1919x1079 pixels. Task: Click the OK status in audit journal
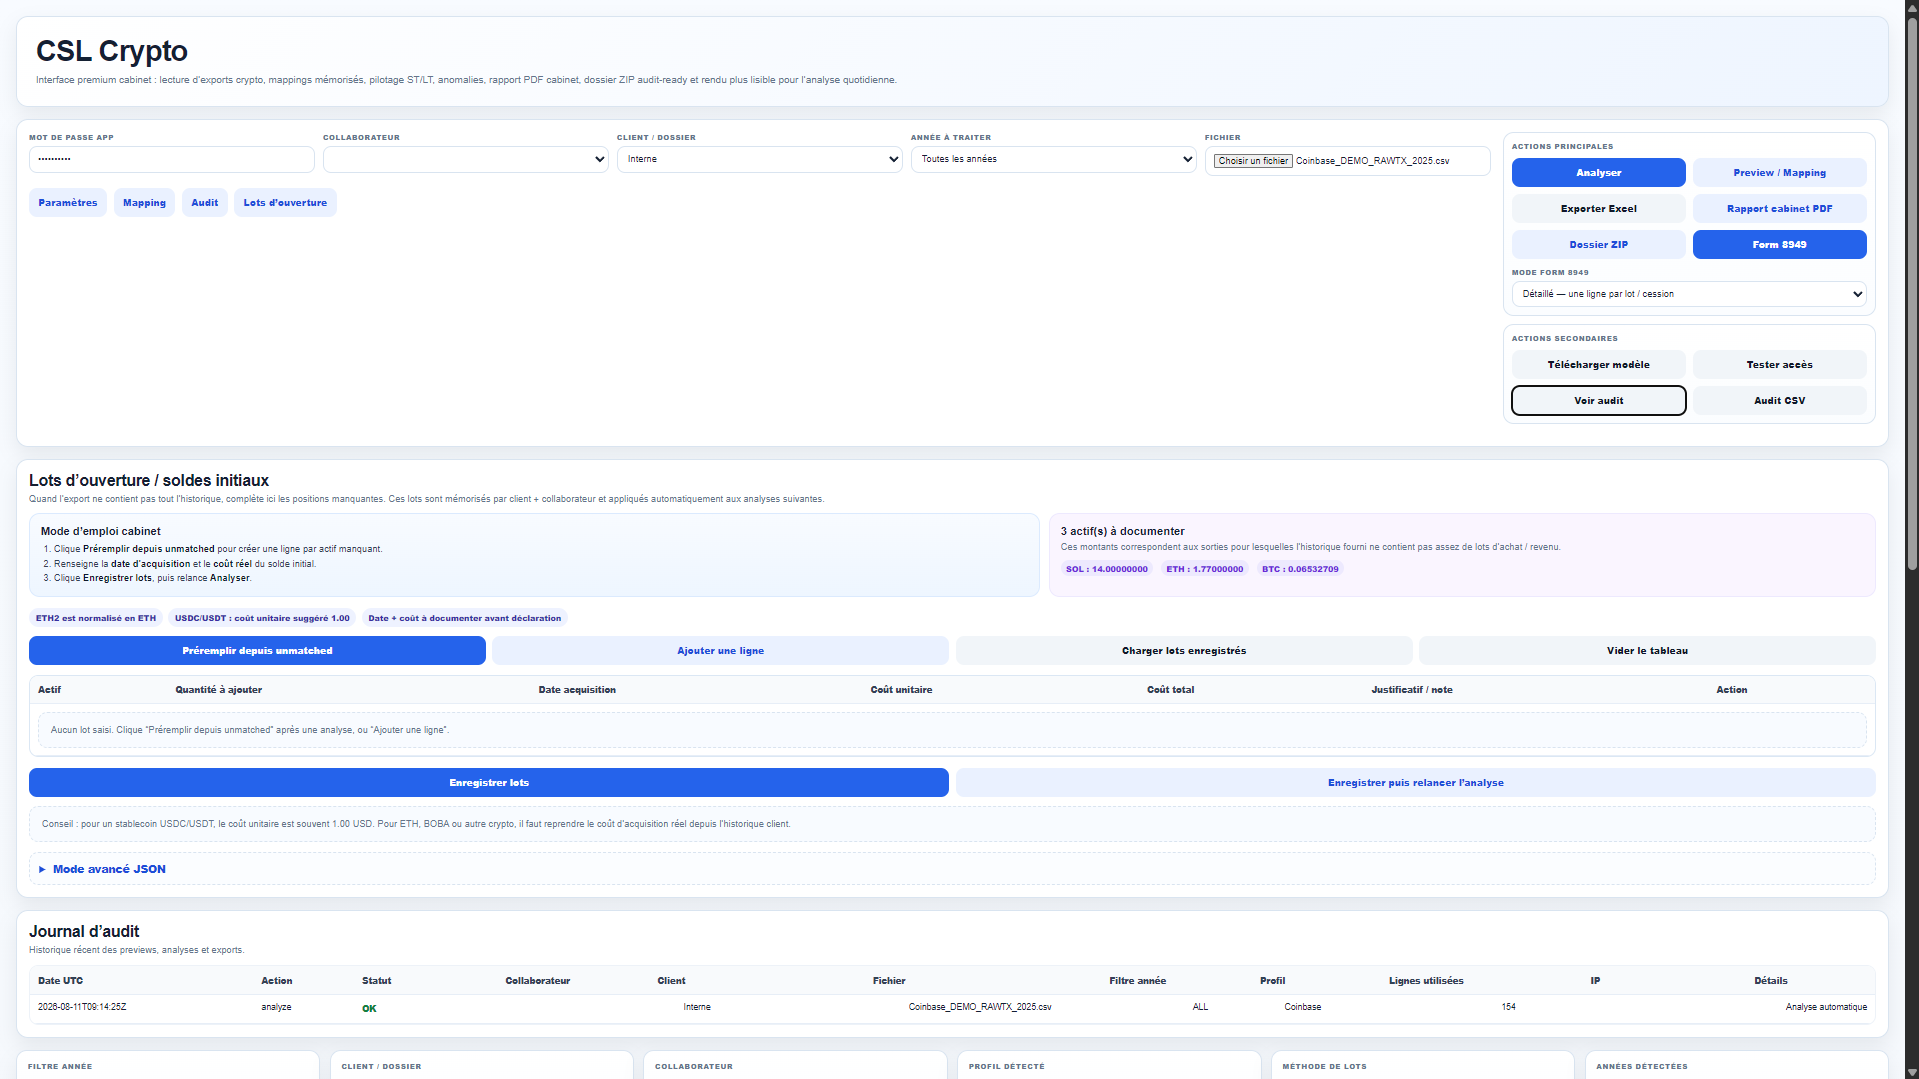369,1008
